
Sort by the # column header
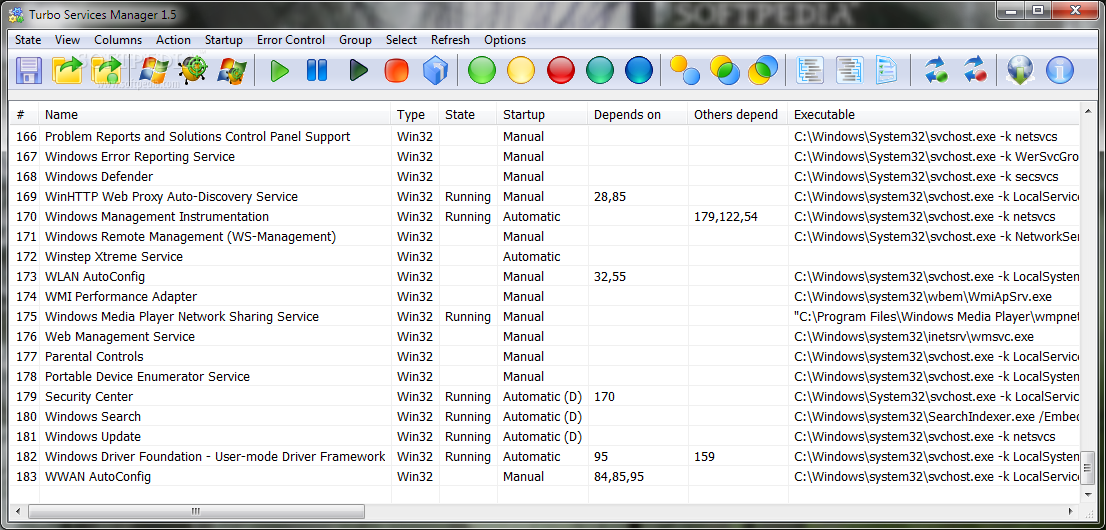click(x=25, y=114)
